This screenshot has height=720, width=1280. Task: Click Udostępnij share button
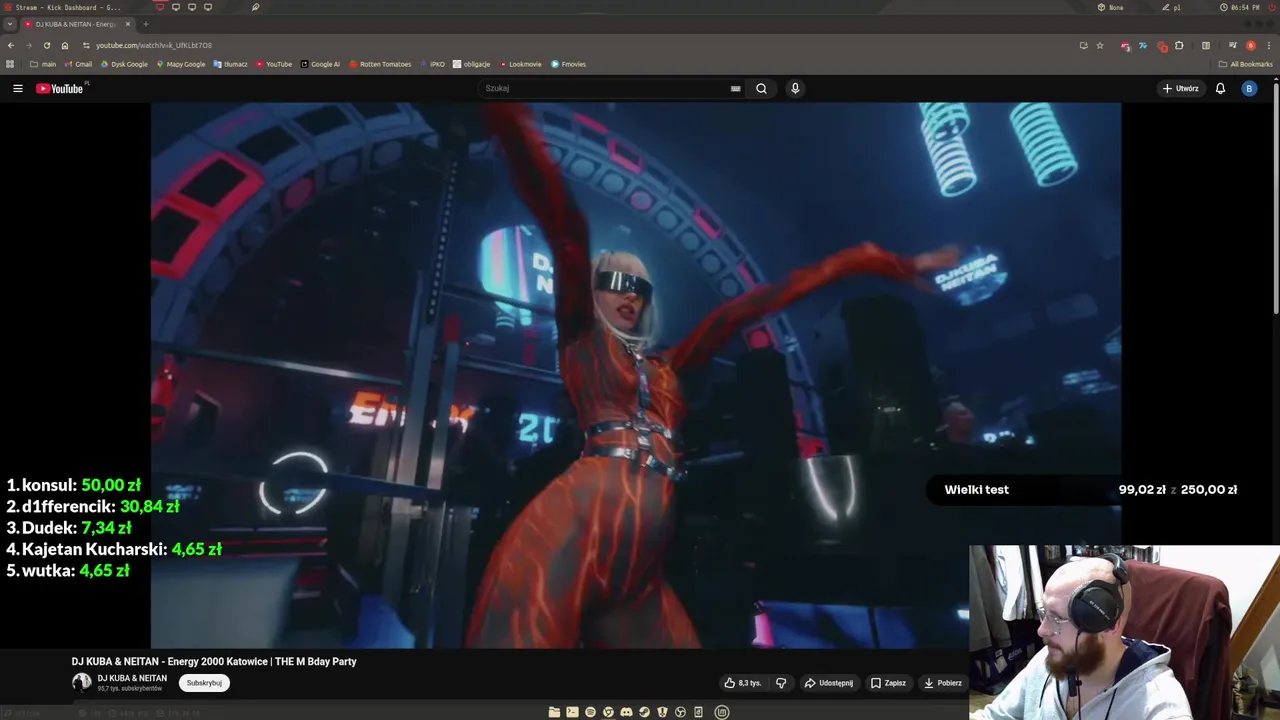pyautogui.click(x=829, y=683)
